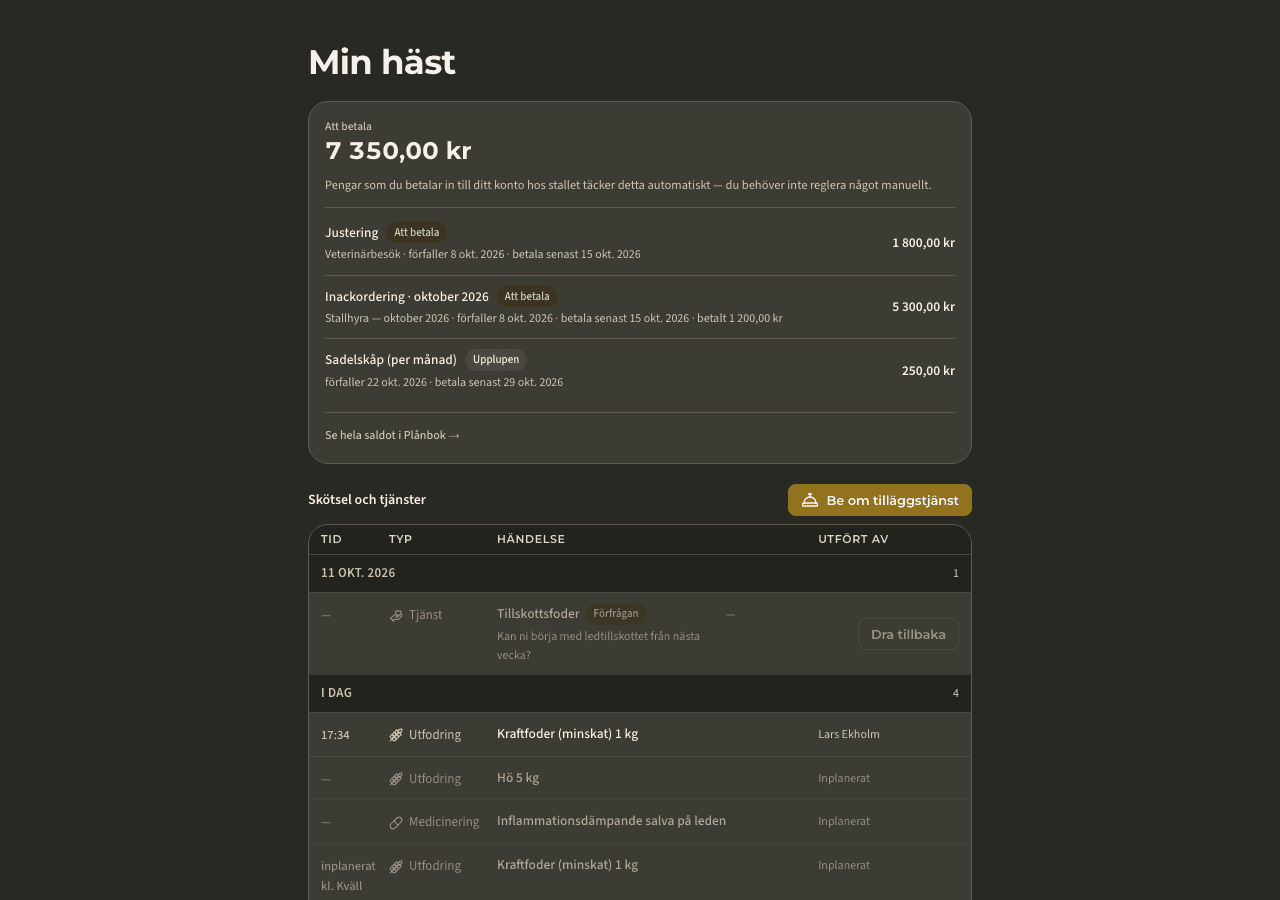Click Inplanerat in the Medicinering row

tap(844, 821)
